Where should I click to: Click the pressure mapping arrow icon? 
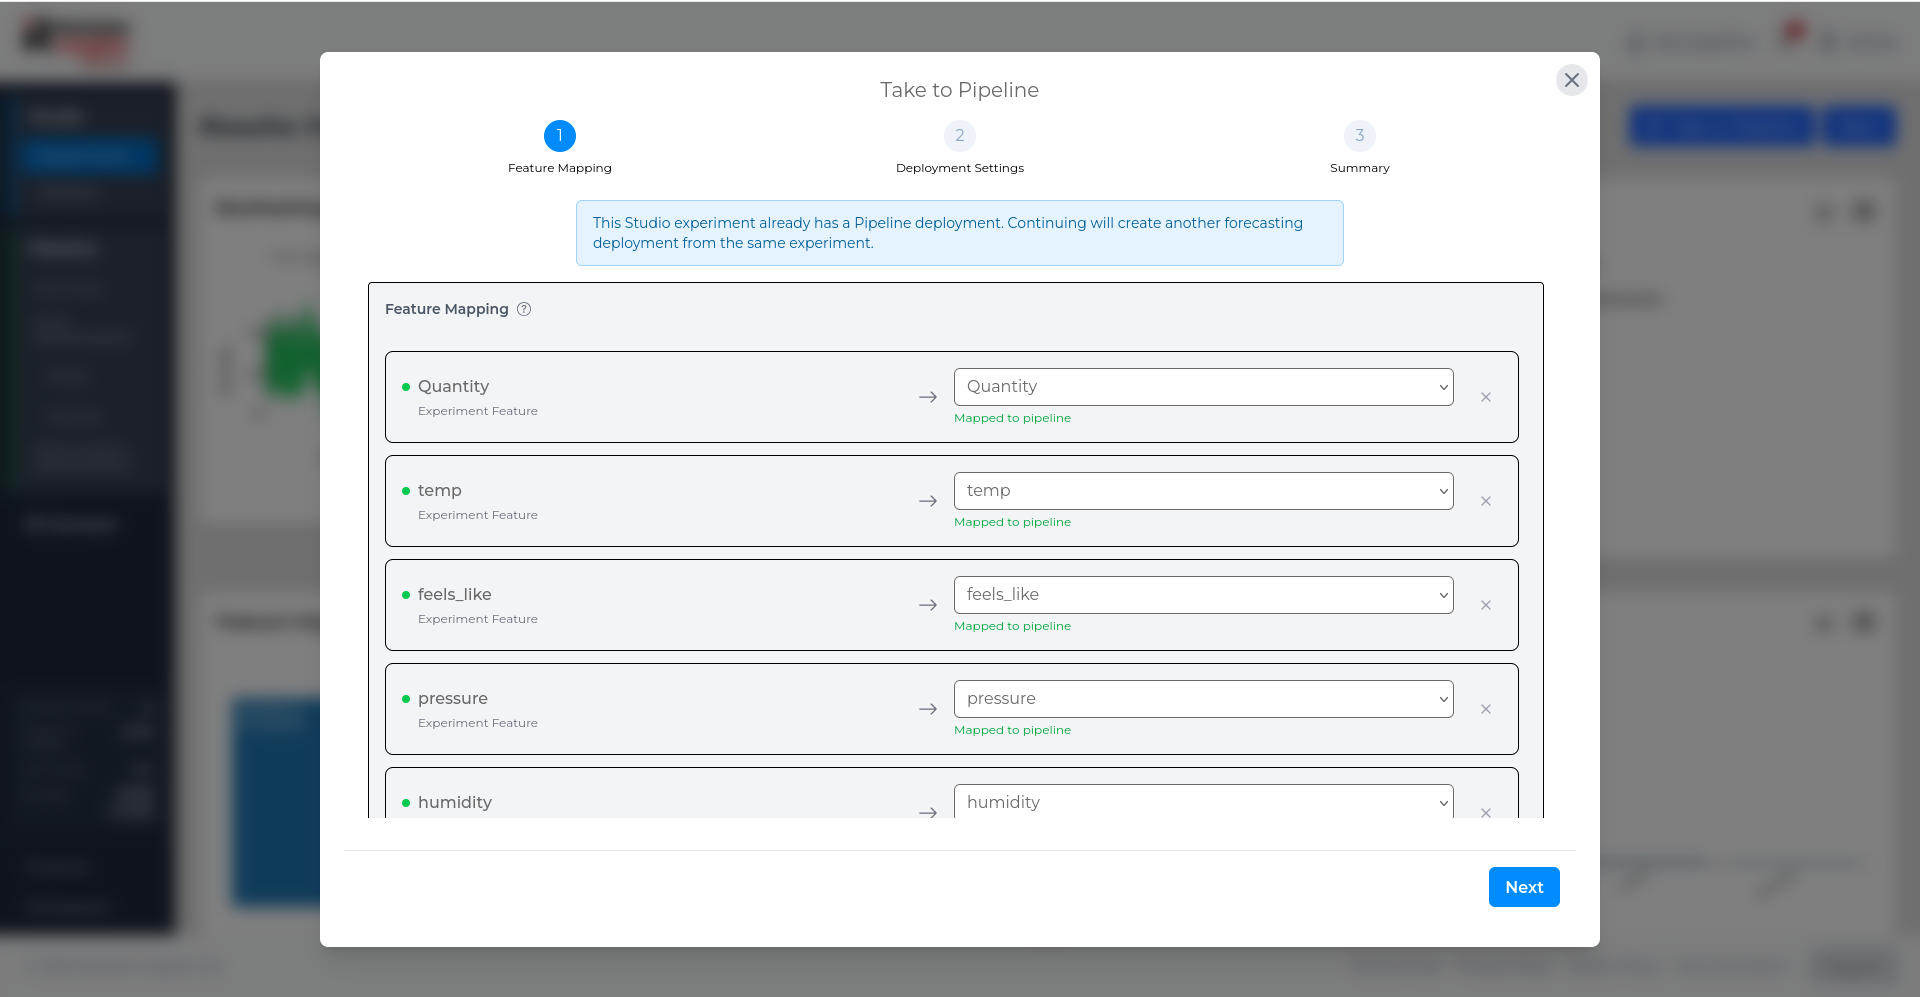coord(928,709)
